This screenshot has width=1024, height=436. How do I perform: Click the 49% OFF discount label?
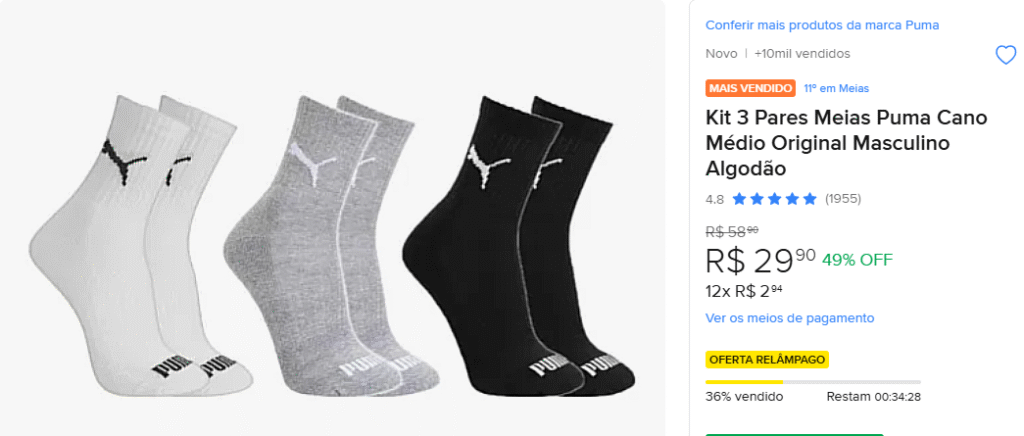point(857,260)
